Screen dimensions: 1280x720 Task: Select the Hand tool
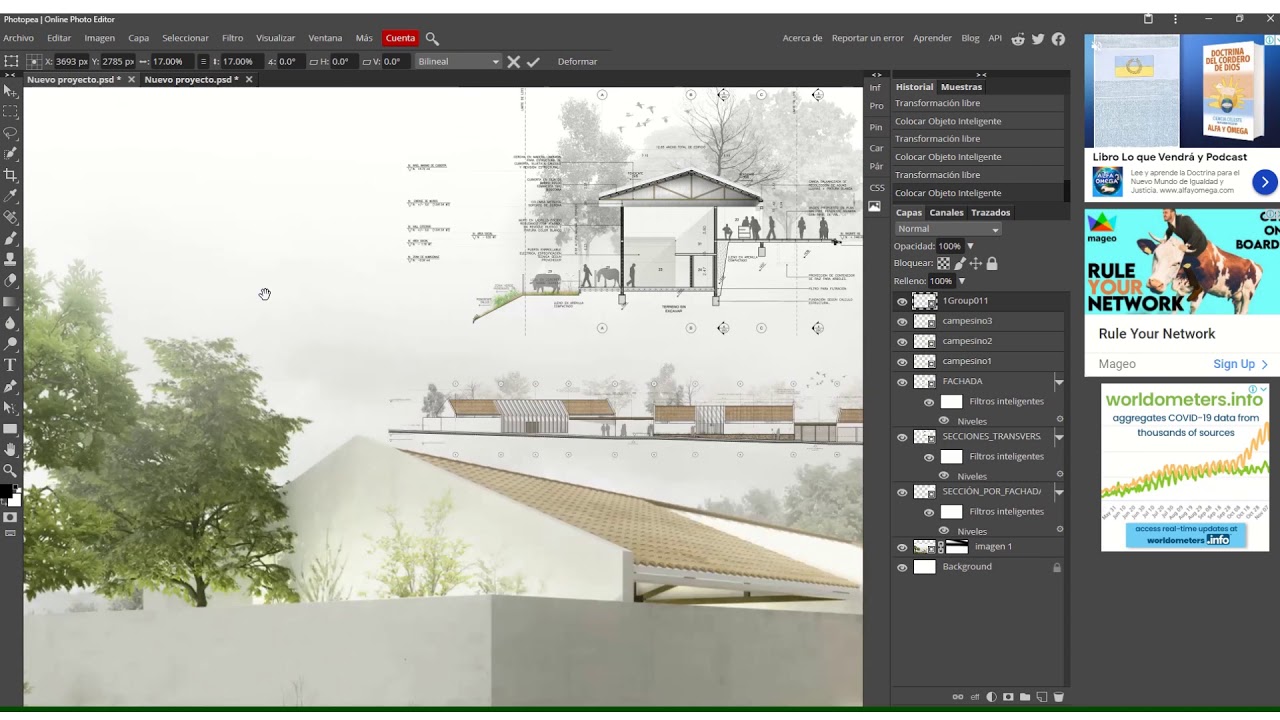coord(10,449)
